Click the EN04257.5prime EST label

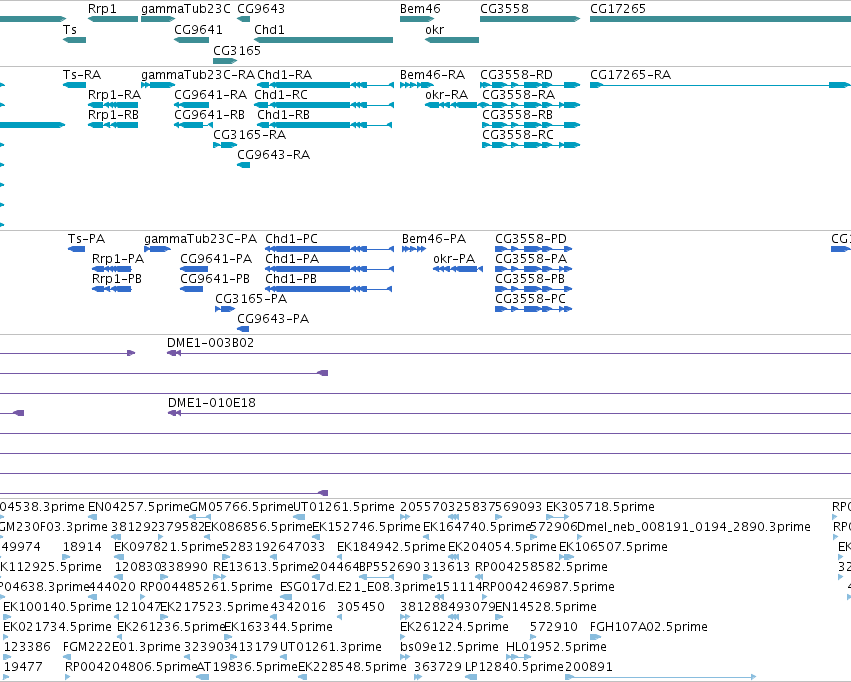click(138, 507)
